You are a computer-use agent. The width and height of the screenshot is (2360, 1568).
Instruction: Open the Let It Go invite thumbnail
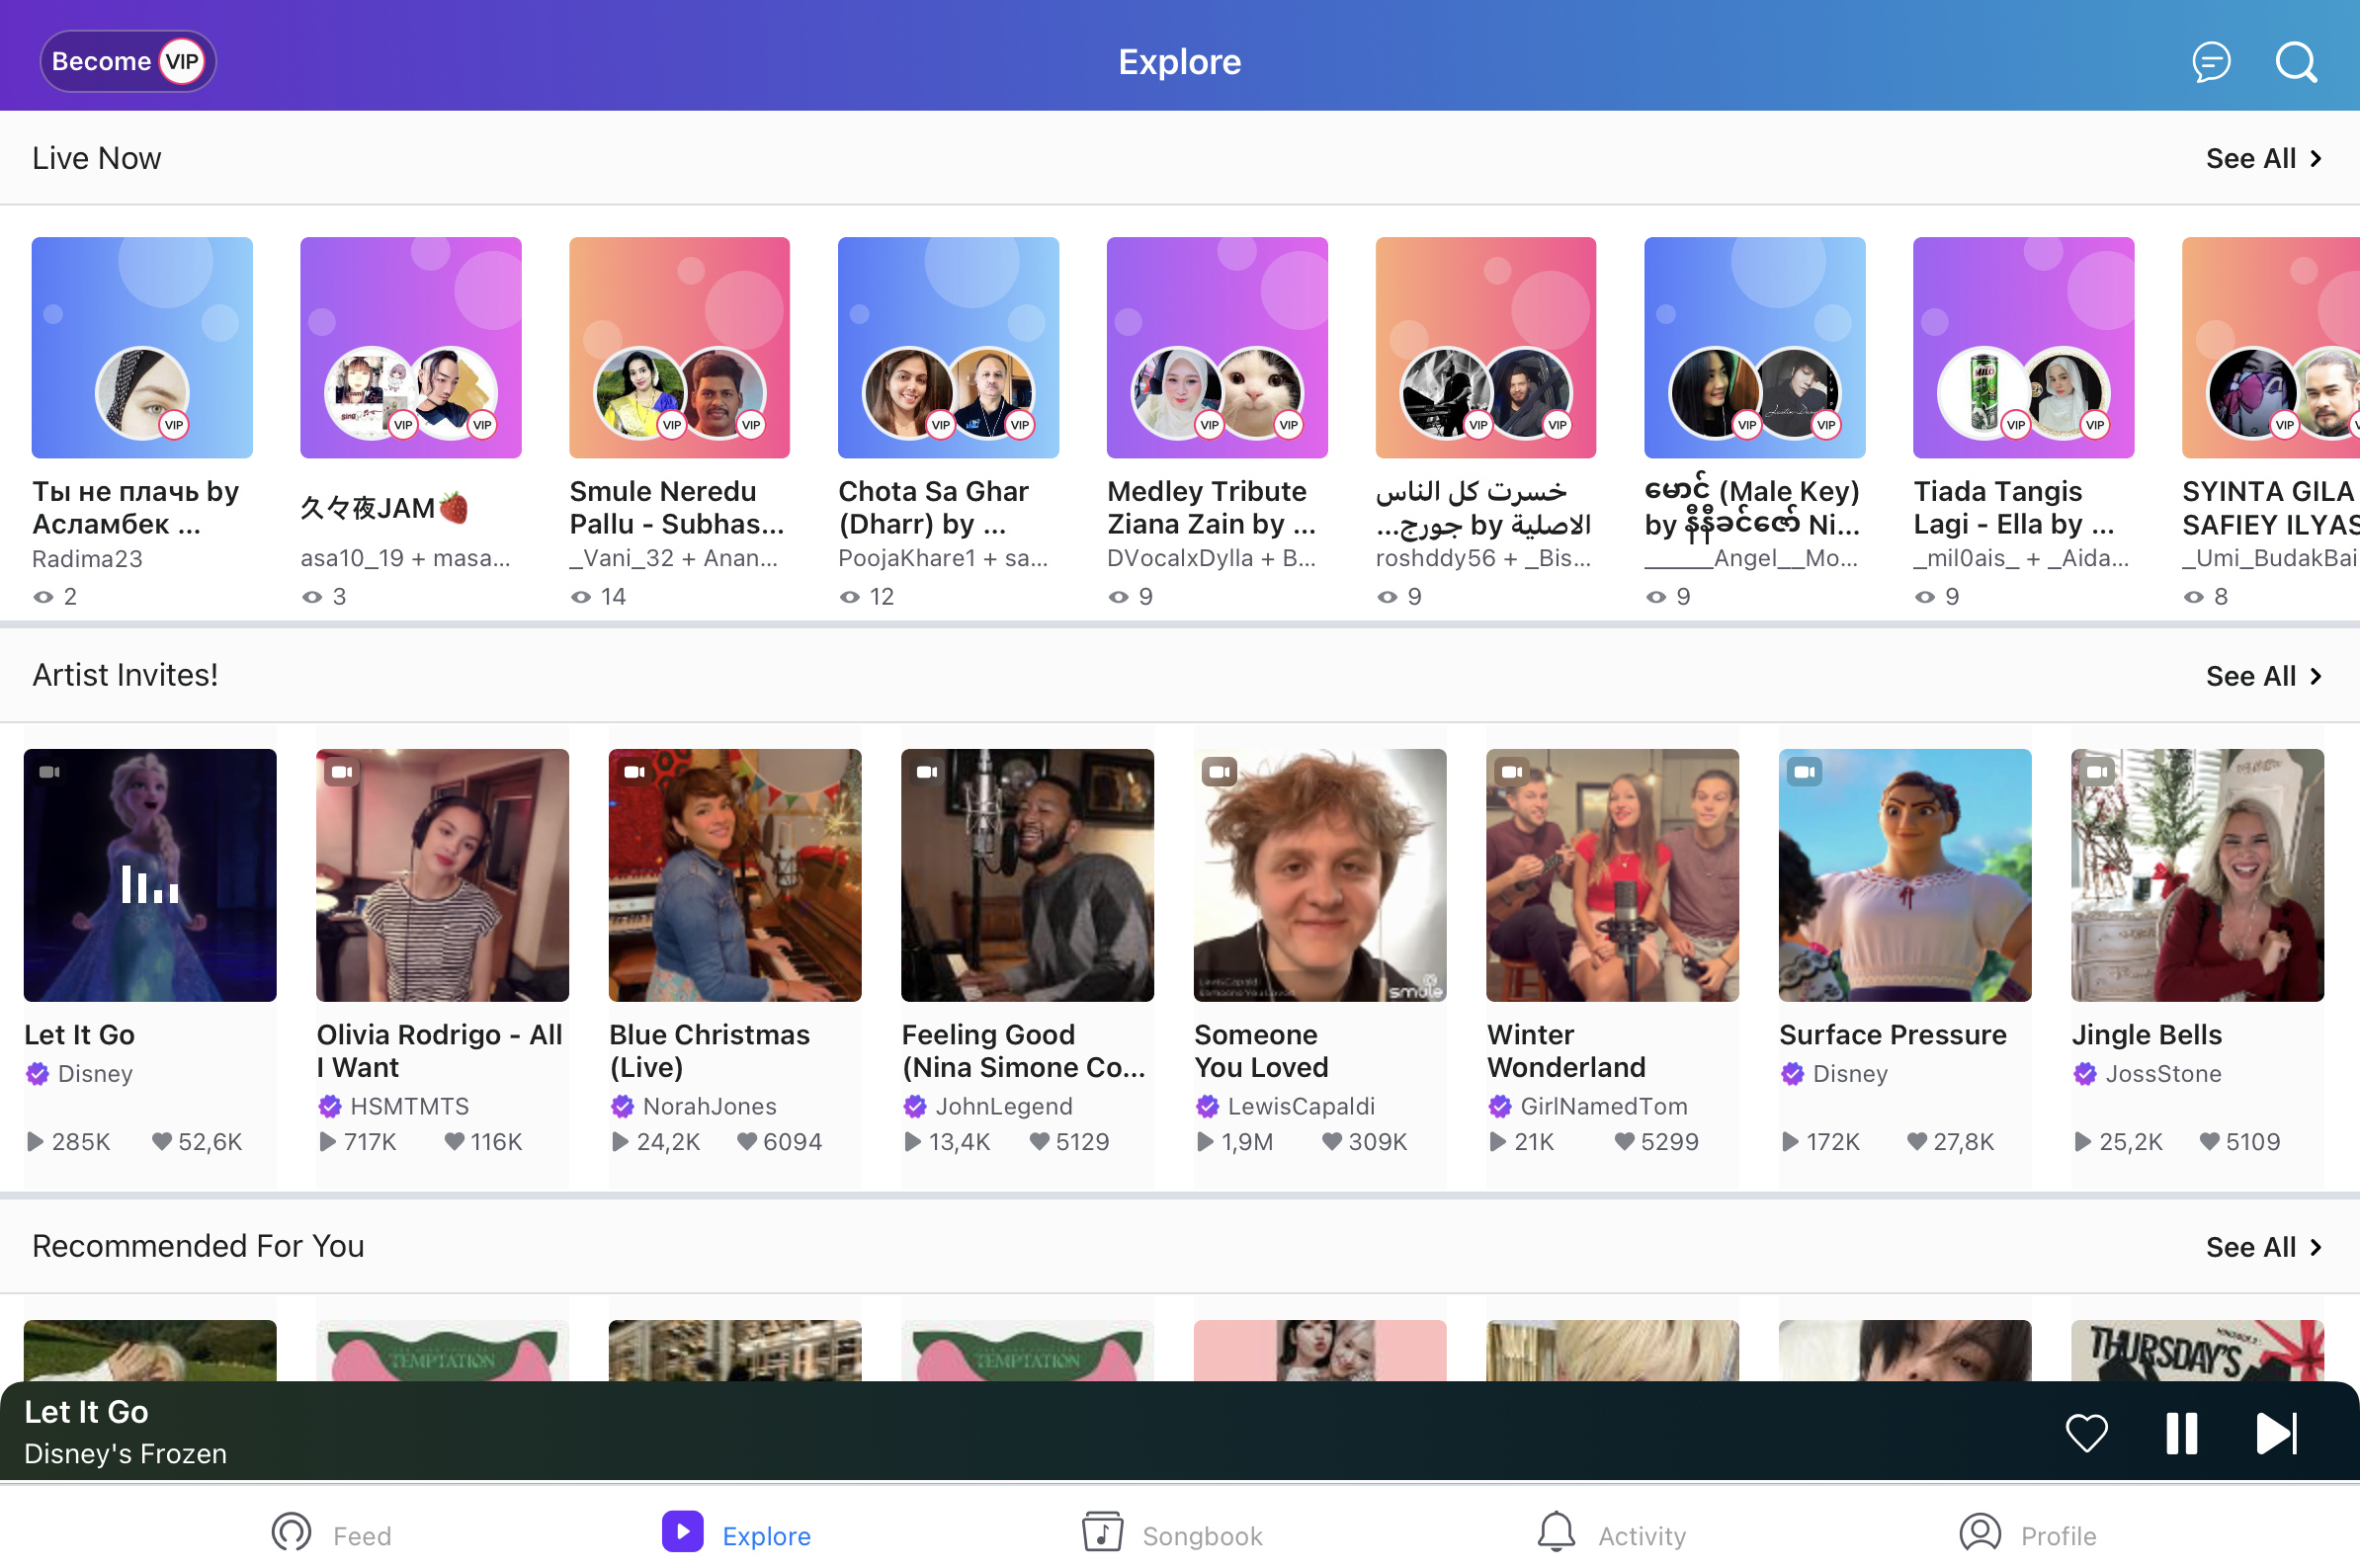tap(150, 875)
